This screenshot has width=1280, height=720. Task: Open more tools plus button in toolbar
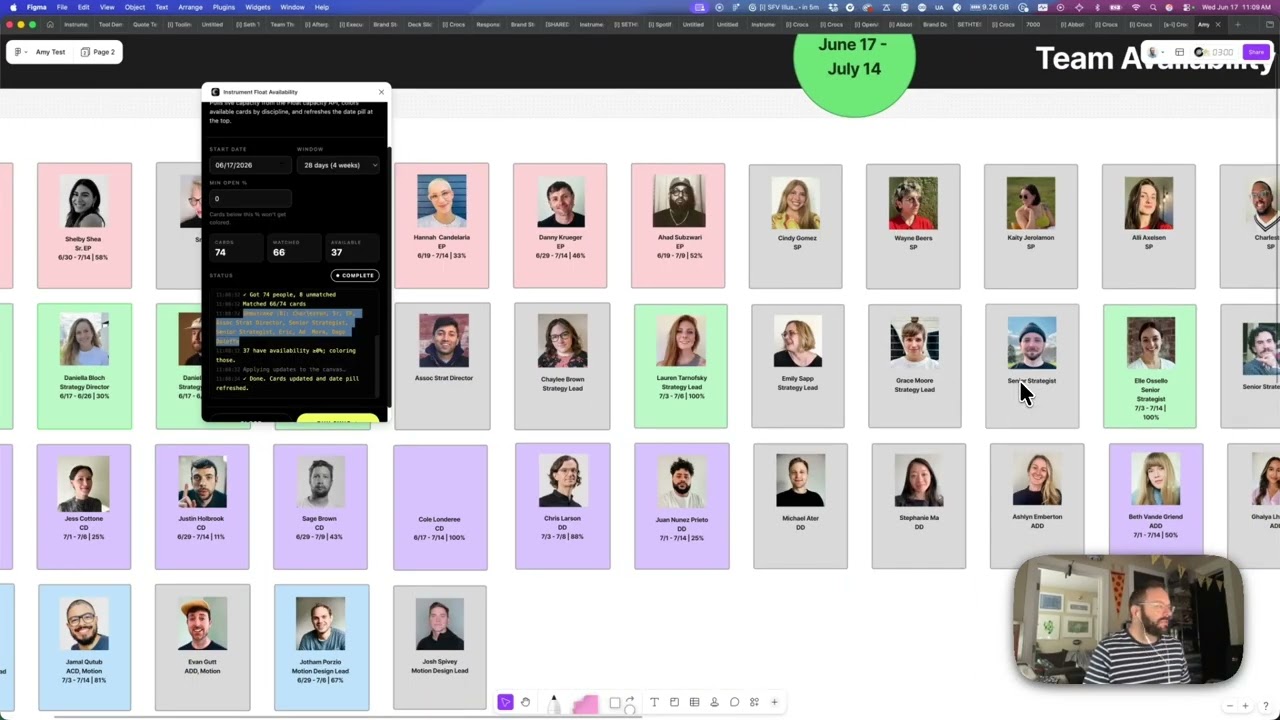[x=774, y=702]
